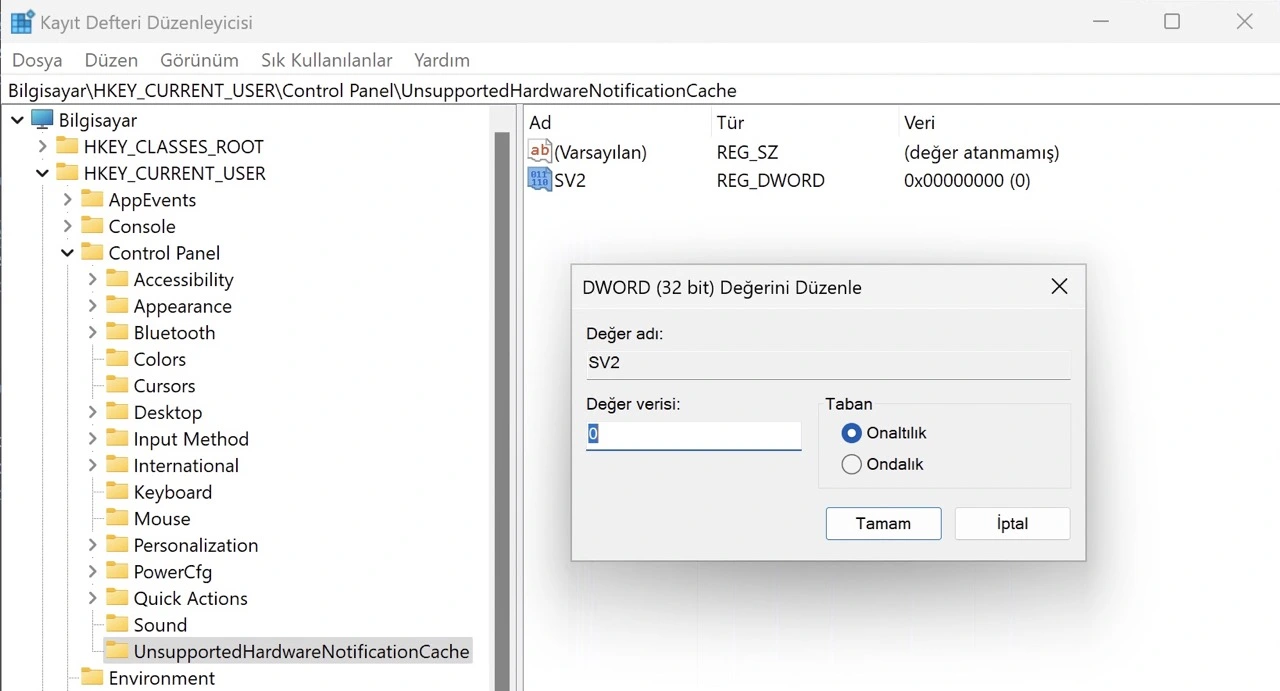
Task: Click the Desktop folder icon
Action: point(117,412)
